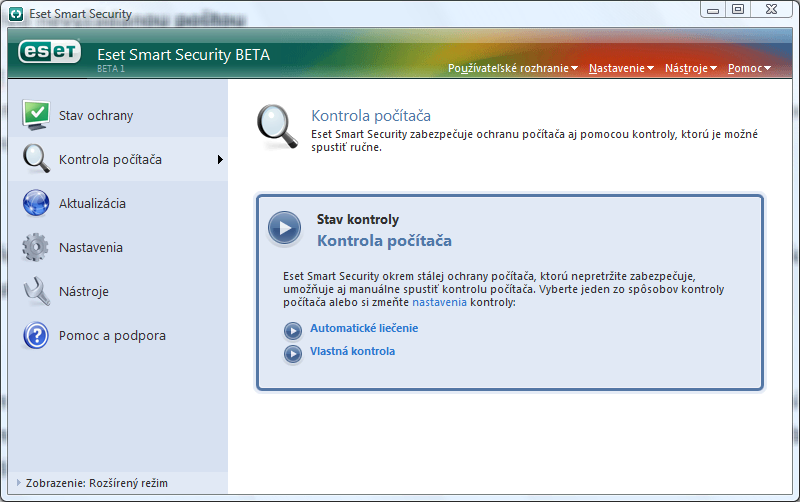Click the large magnifier icon beside page heading
This screenshot has height=502, width=800.
(x=278, y=127)
